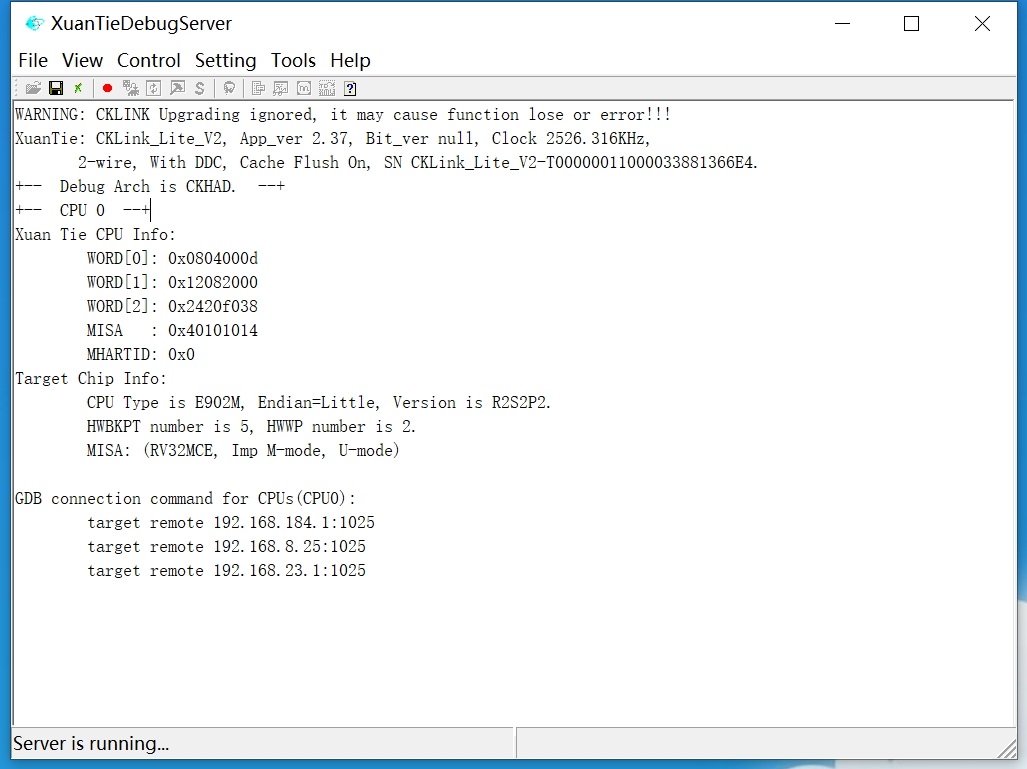The height and width of the screenshot is (769, 1027).
Task: Open the Setting menu
Action: pyautogui.click(x=225, y=60)
